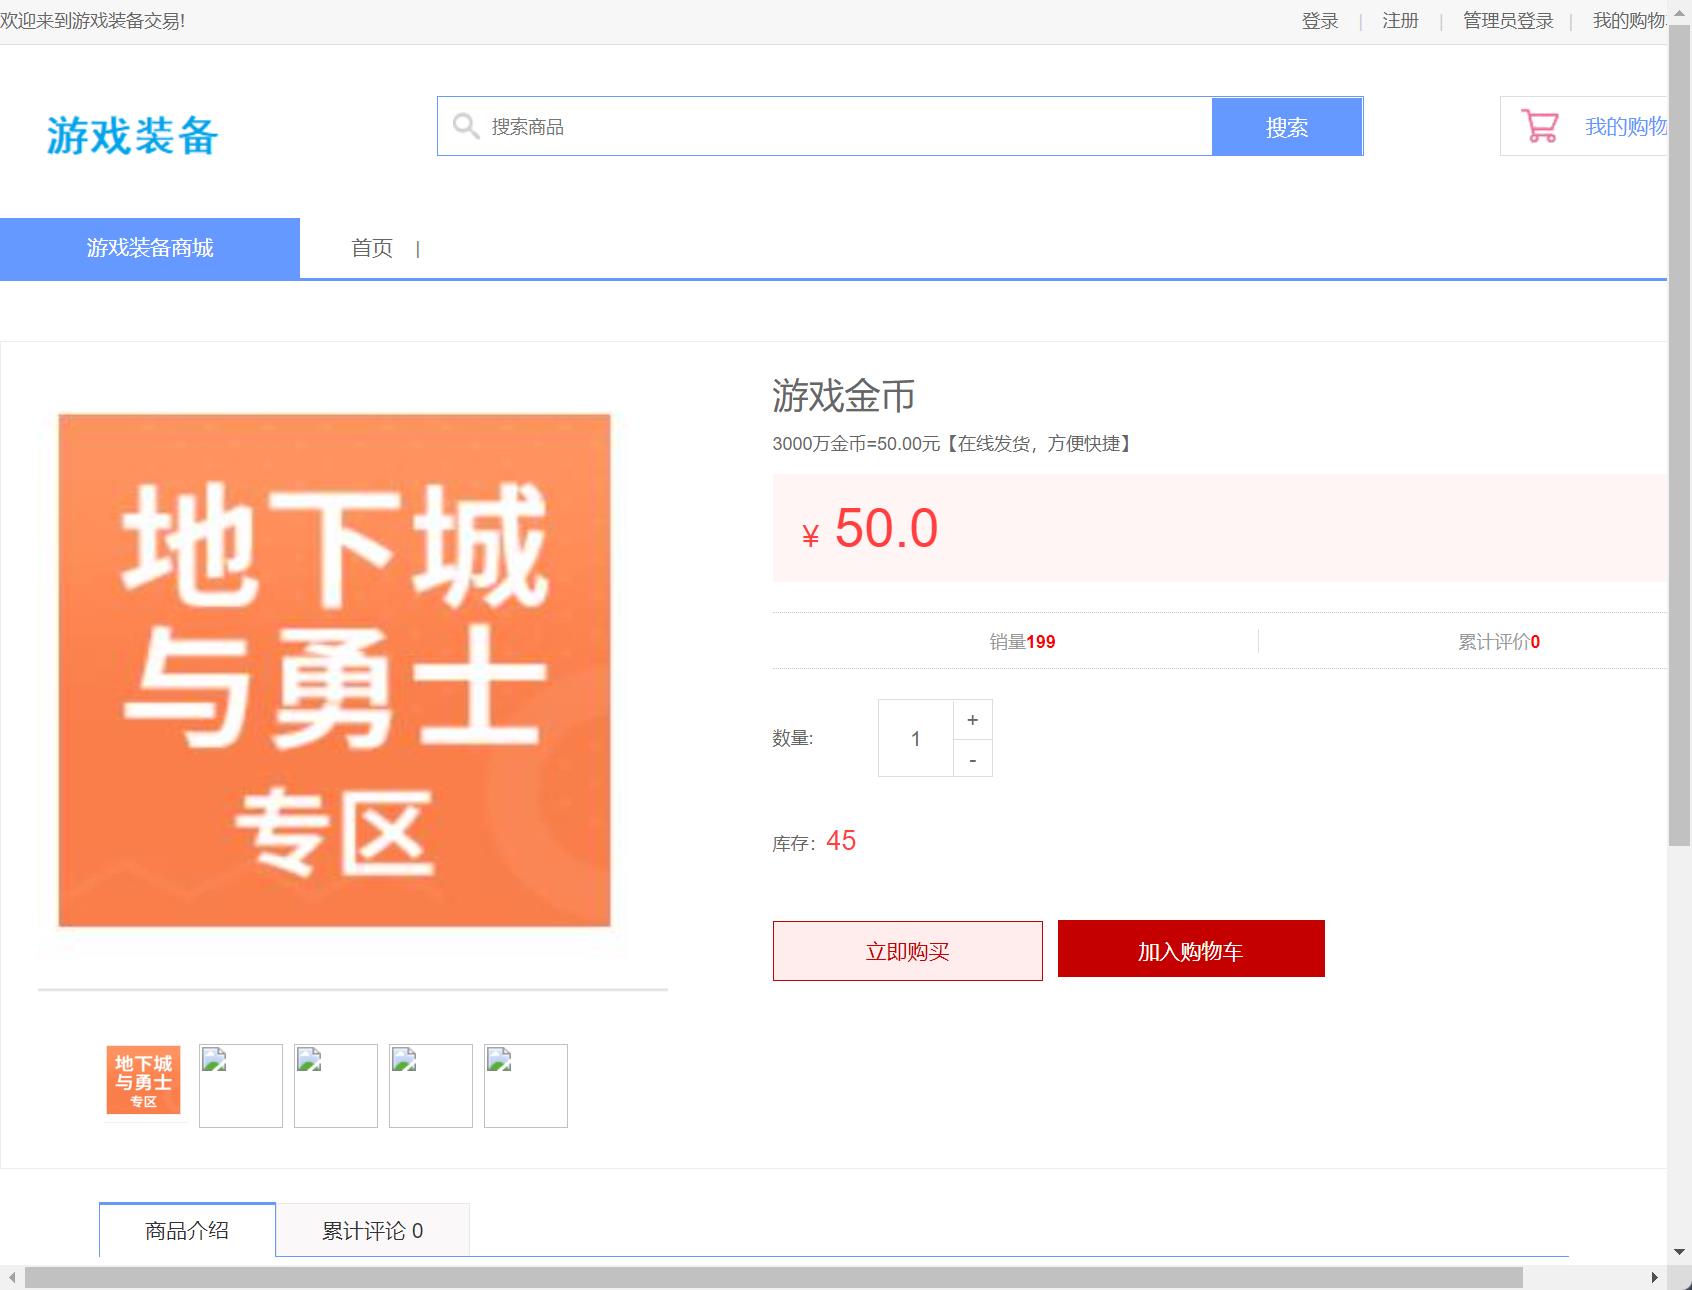Click the last product image placeholder
The image size is (1692, 1290).
tap(525, 1086)
